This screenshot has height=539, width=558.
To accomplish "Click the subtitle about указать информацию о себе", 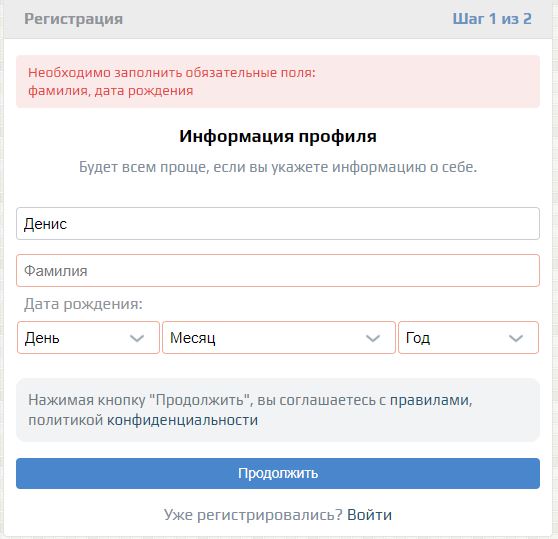I will pyautogui.click(x=278, y=167).
